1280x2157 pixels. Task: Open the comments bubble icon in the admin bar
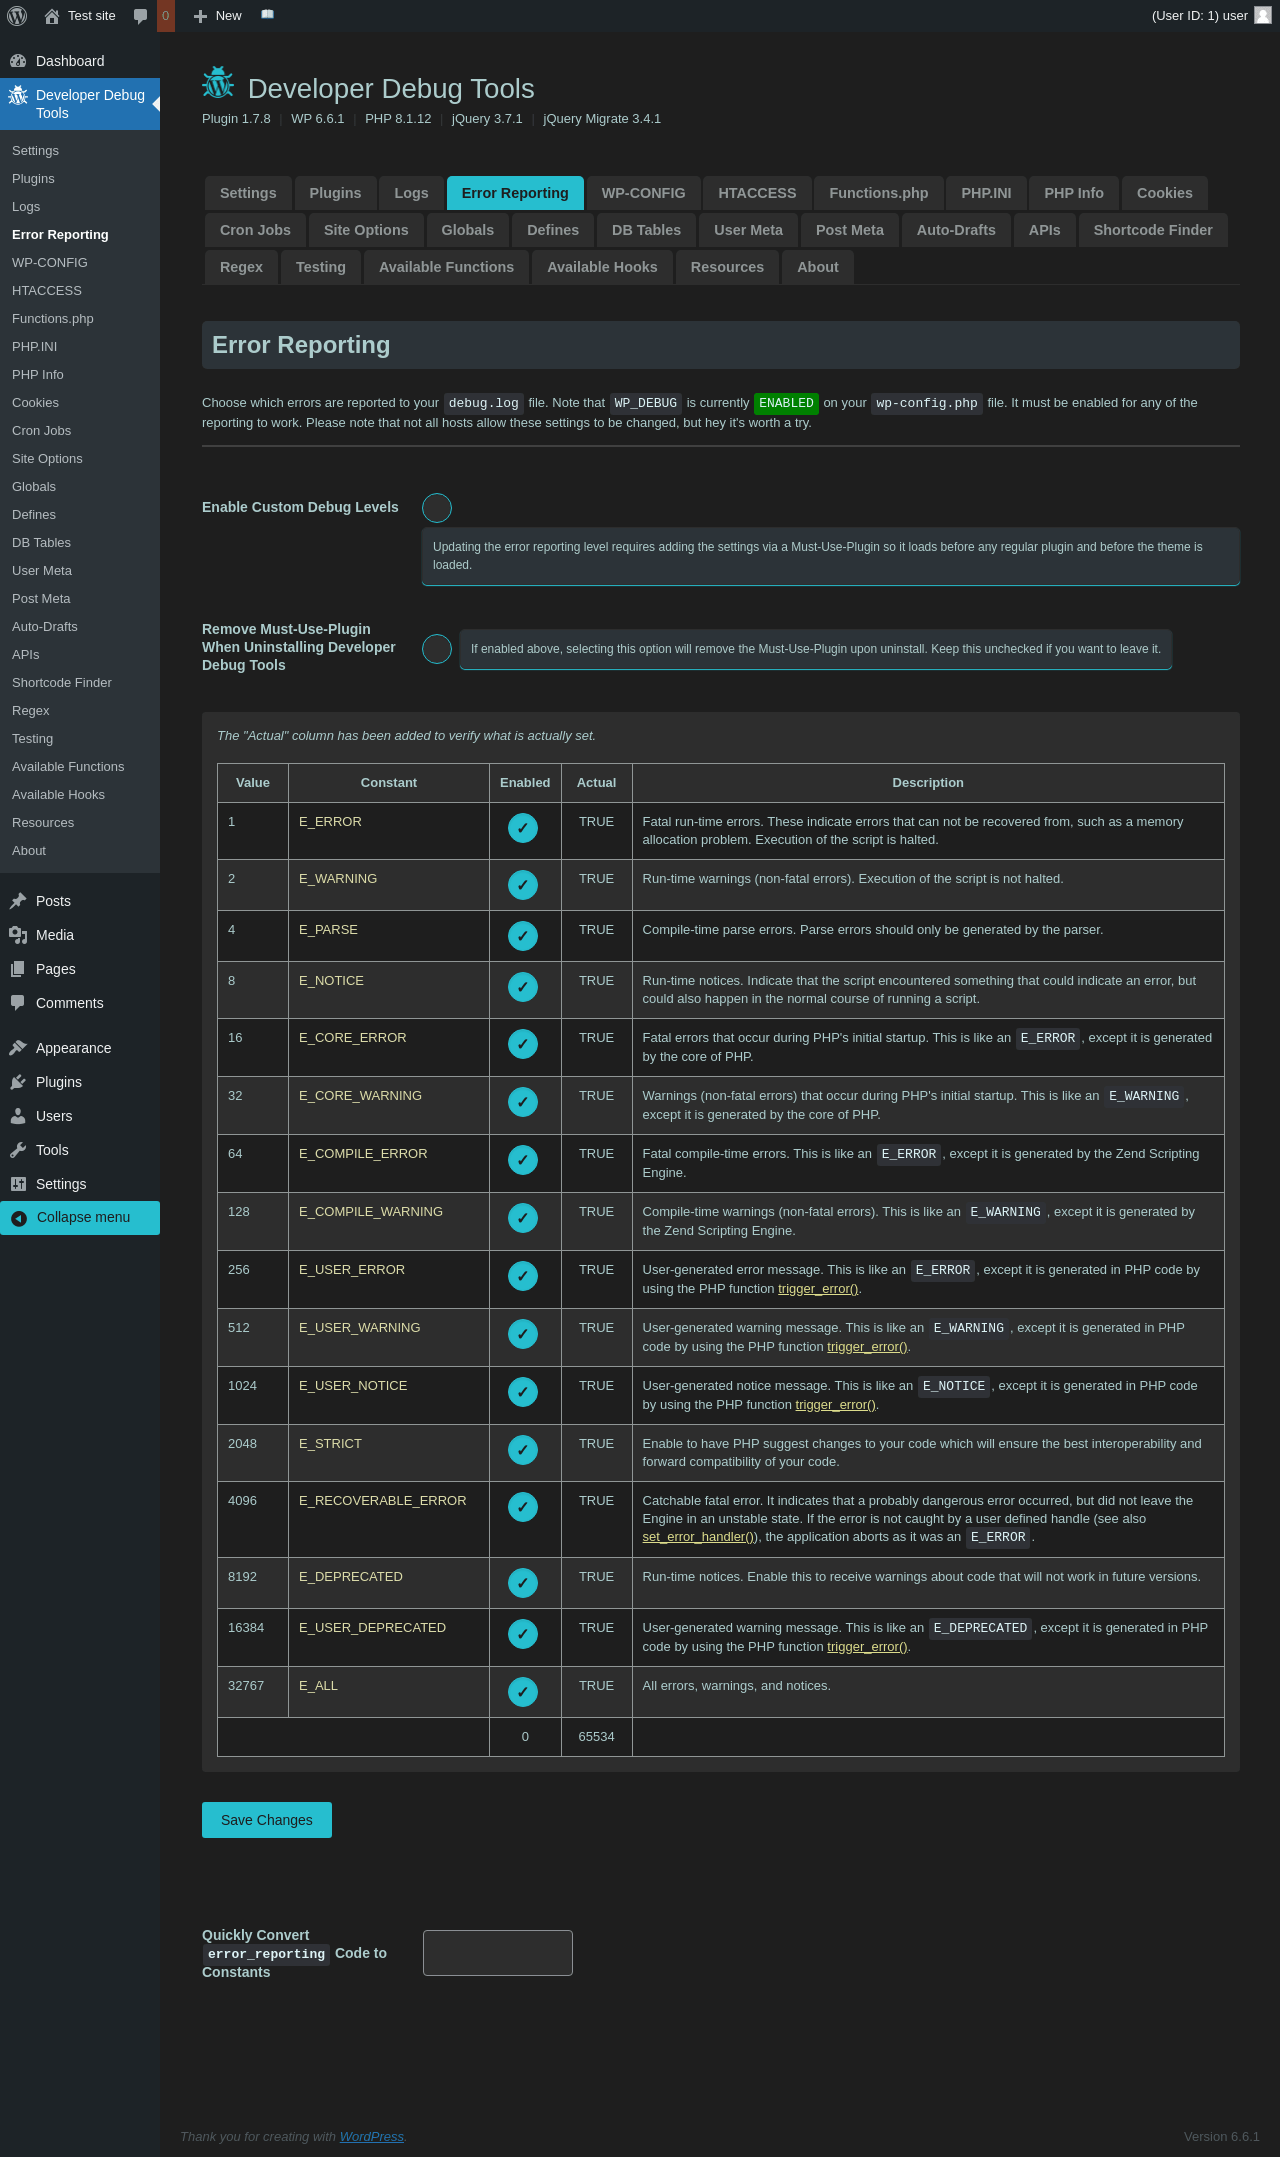140,16
